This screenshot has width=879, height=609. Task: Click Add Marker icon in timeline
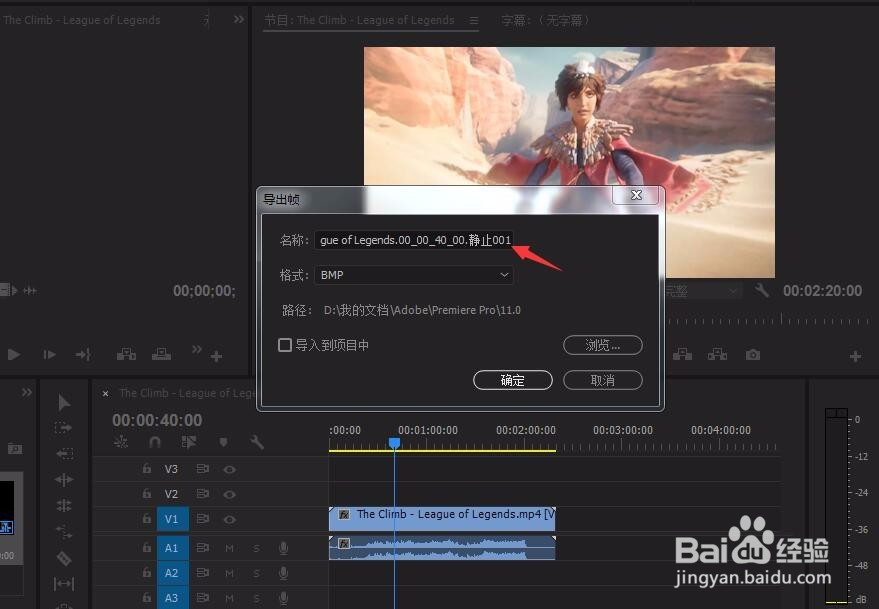223,442
